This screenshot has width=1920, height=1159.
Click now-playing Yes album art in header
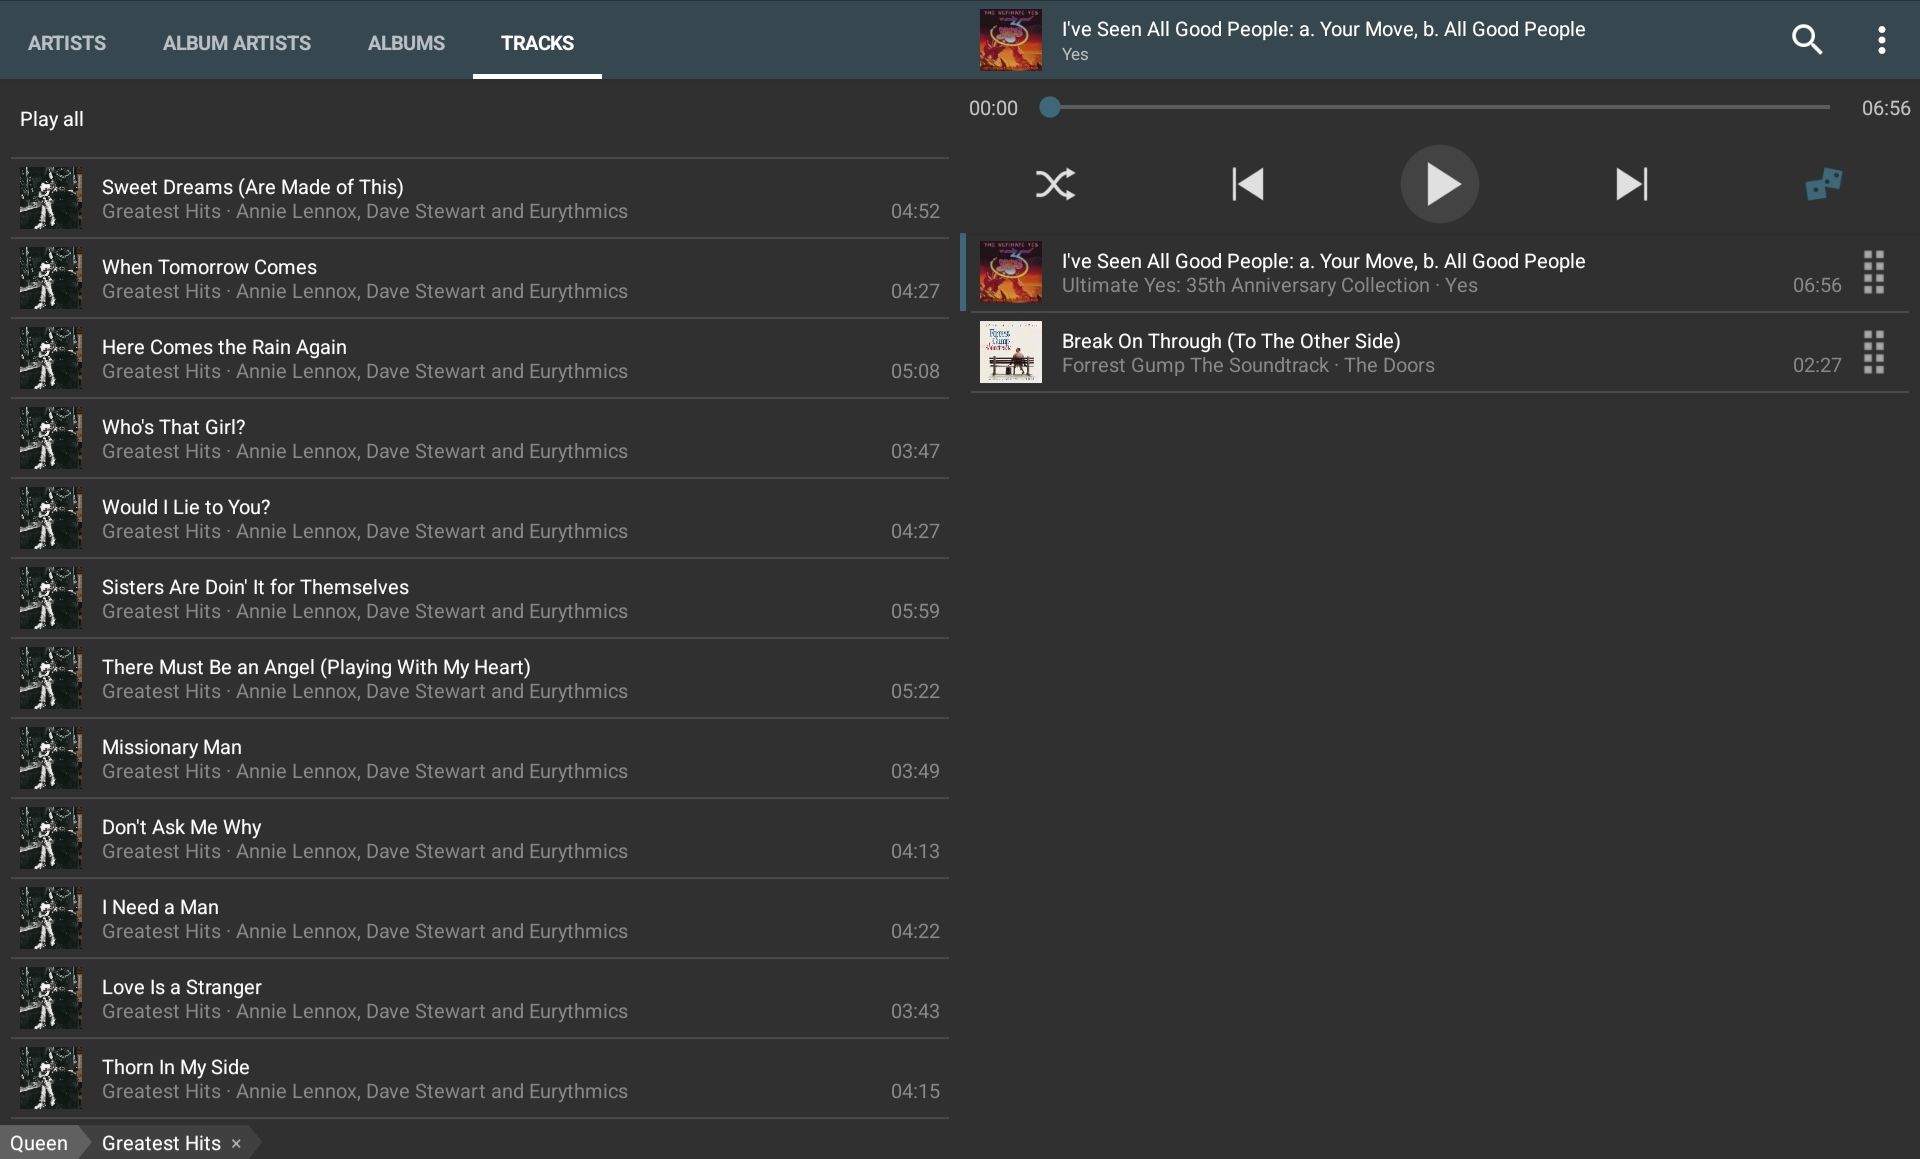pos(1010,40)
